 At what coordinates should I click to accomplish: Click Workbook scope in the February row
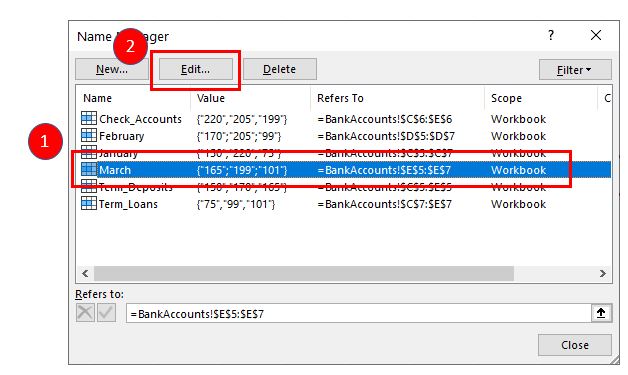coord(518,136)
